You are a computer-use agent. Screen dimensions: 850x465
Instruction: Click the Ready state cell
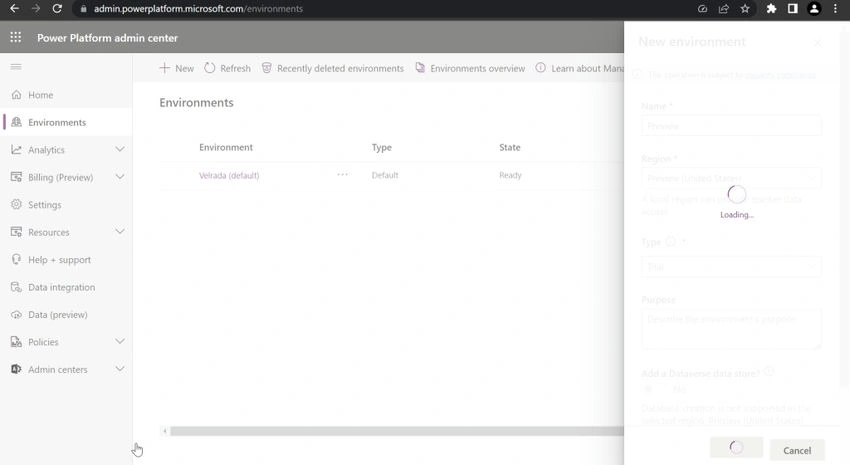point(510,175)
